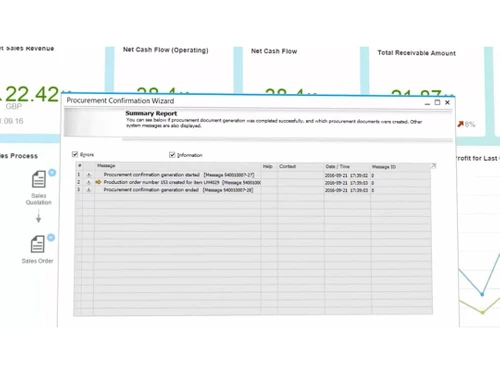Click the Total Receivable Amount dashboard title

point(416,53)
